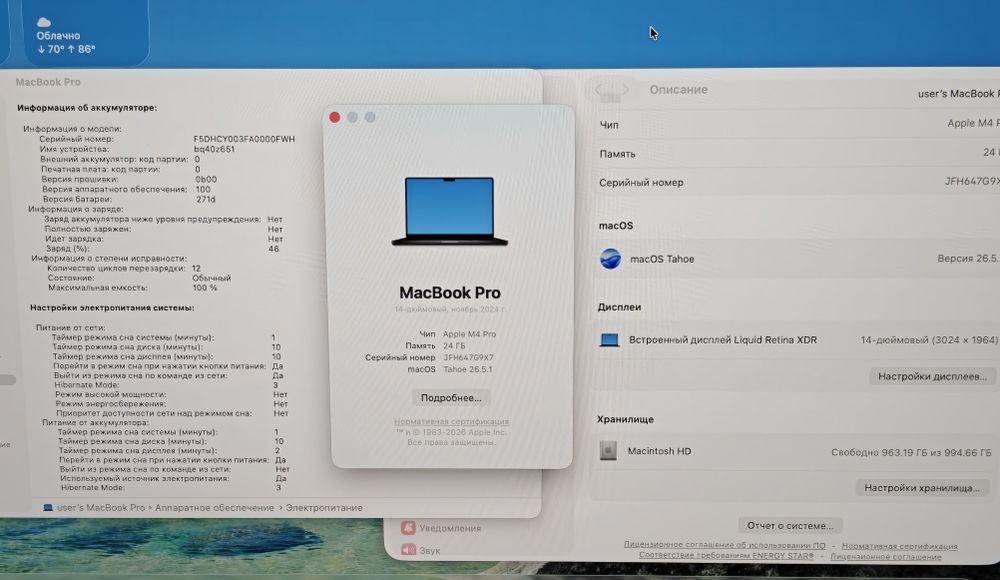Click the macOS Tahoe row text

(662, 259)
